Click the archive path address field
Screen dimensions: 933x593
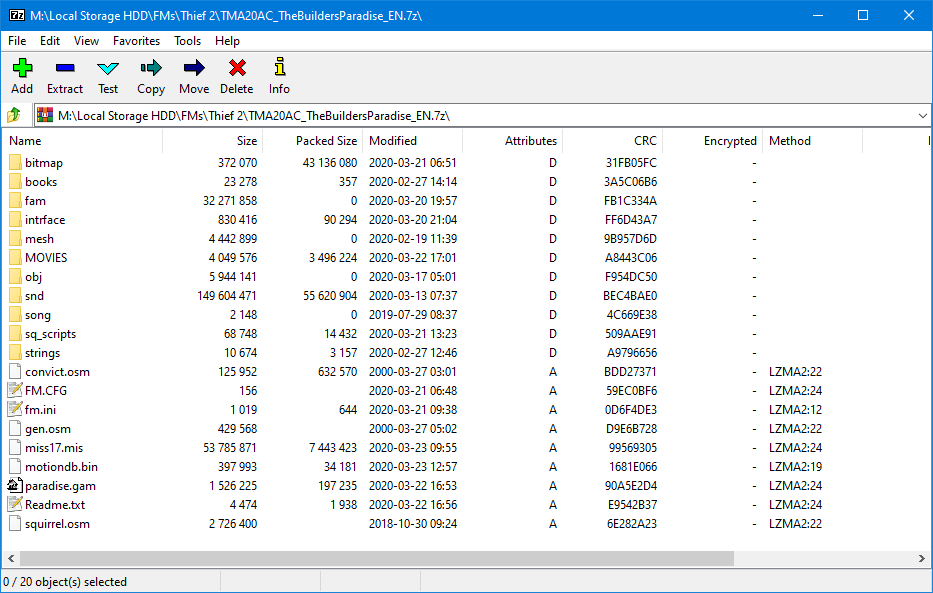481,115
